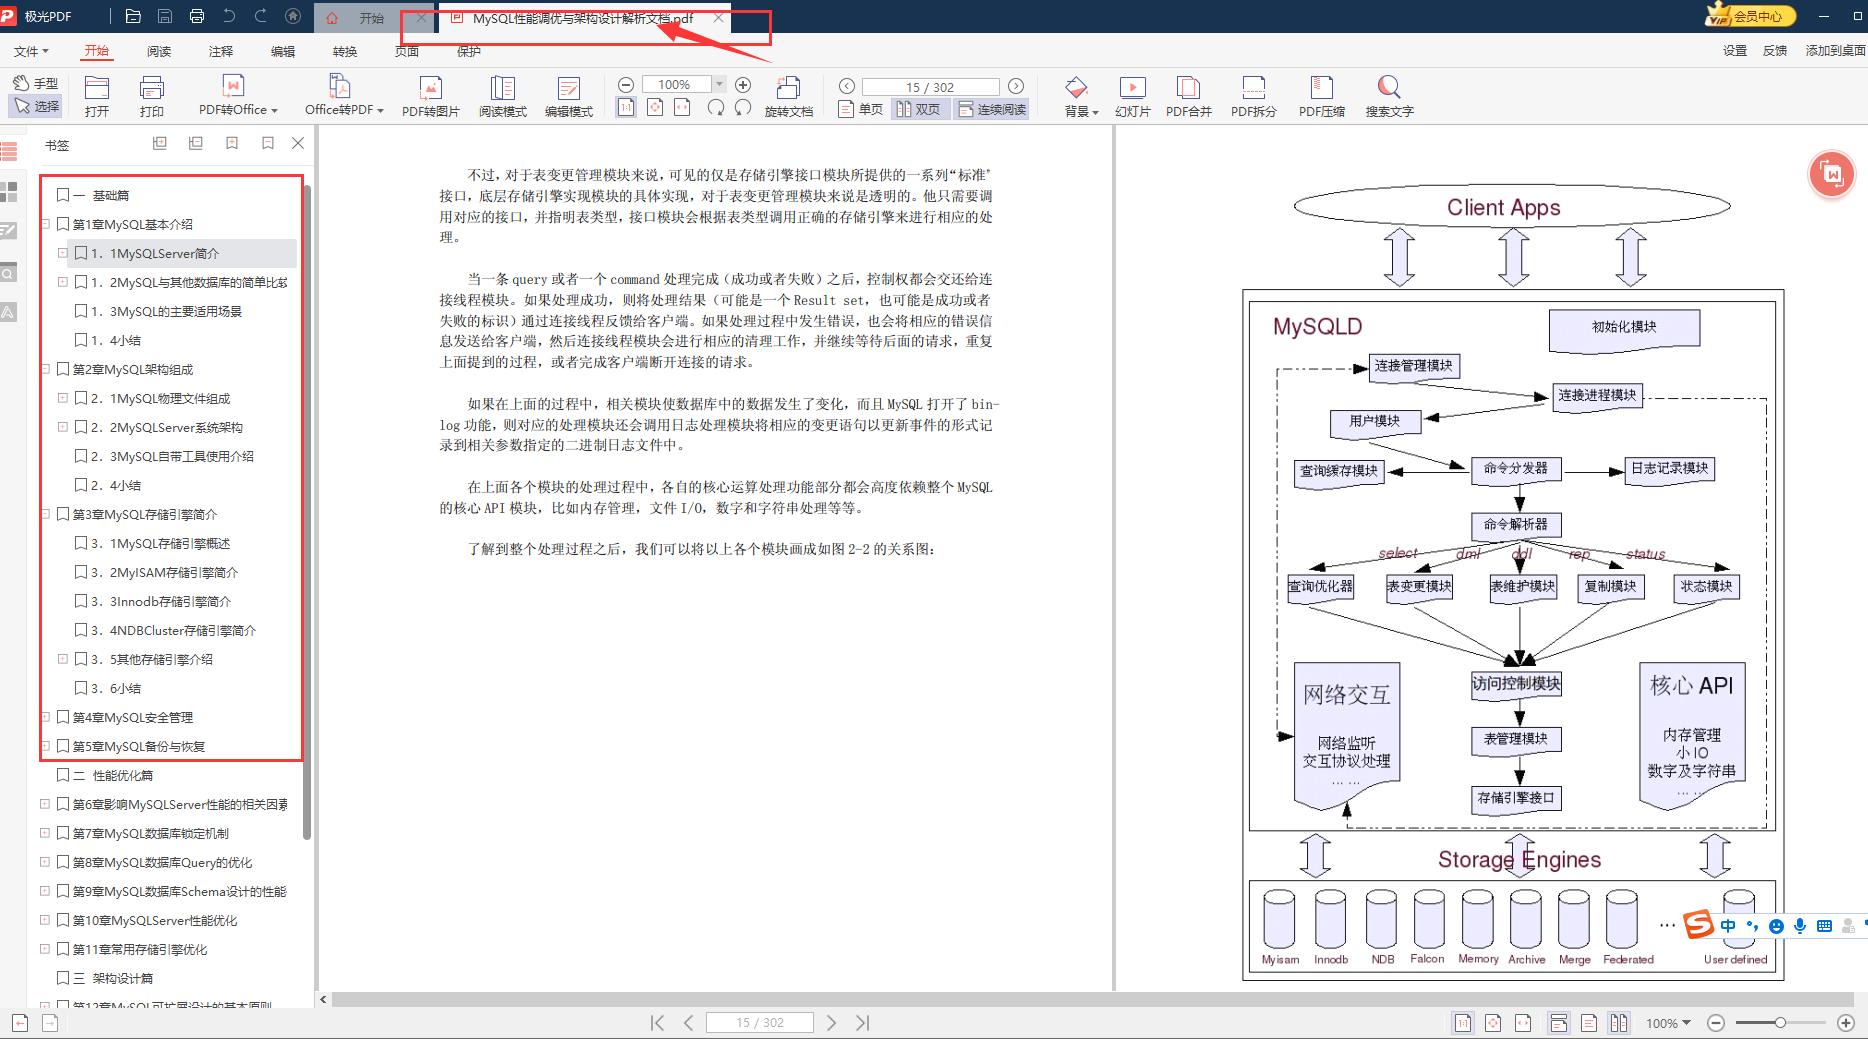This screenshot has height=1039, width=1868.
Task: Close the 书签 bookmarks panel
Action: point(298,144)
